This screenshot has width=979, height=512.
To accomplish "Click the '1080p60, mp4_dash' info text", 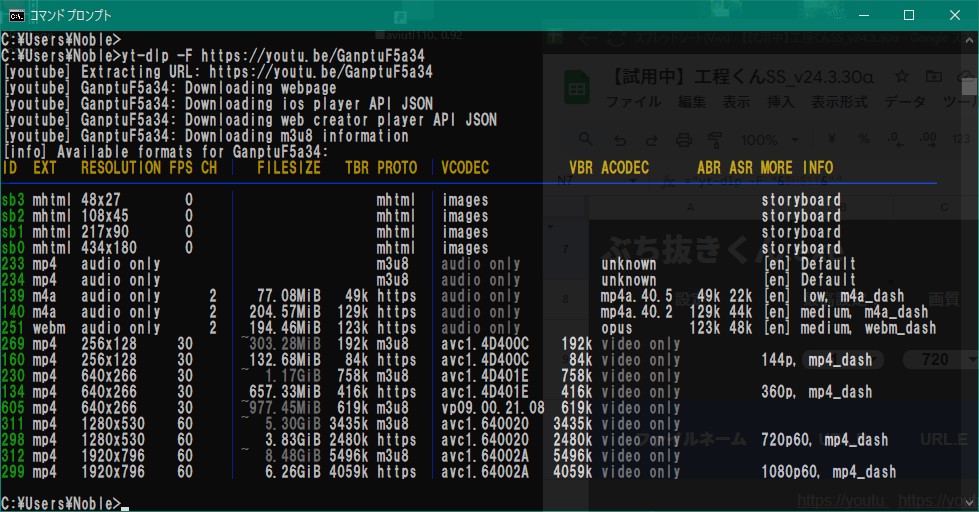I will [x=829, y=472].
